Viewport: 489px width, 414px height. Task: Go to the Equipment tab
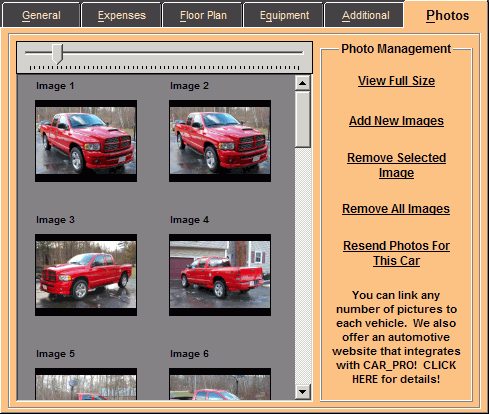coord(284,15)
